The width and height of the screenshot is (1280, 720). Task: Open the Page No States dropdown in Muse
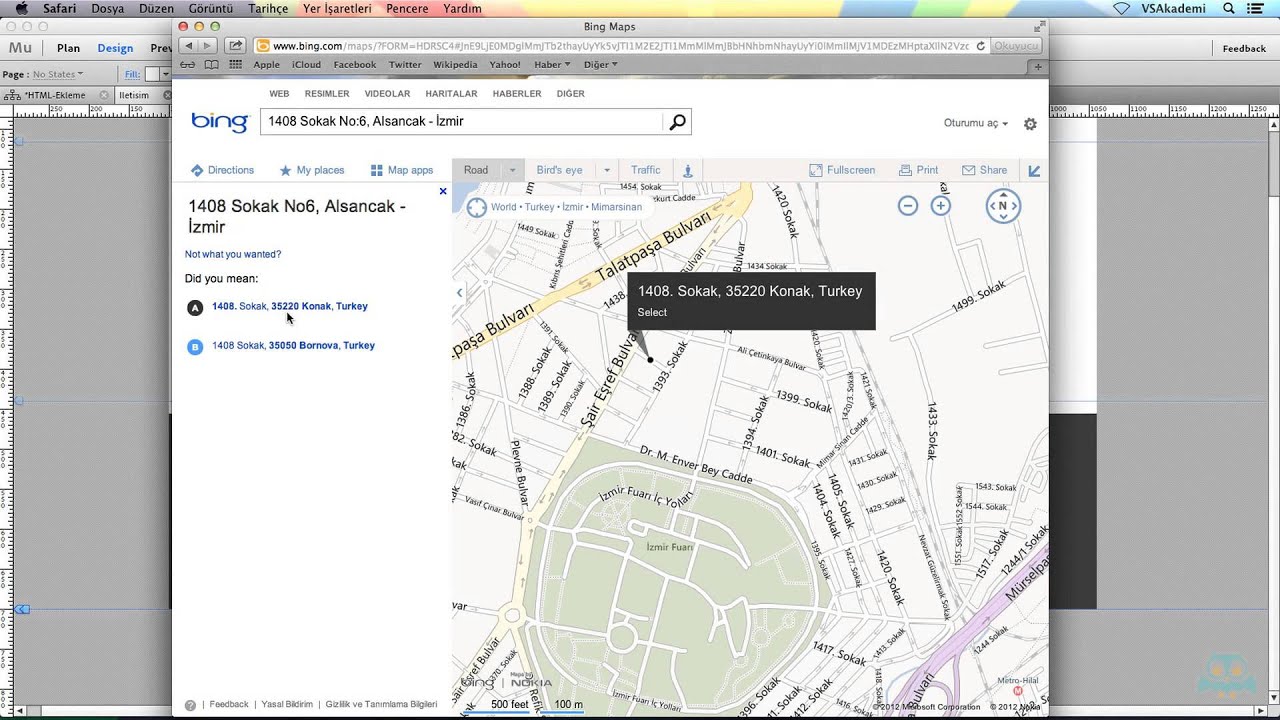[57, 75]
